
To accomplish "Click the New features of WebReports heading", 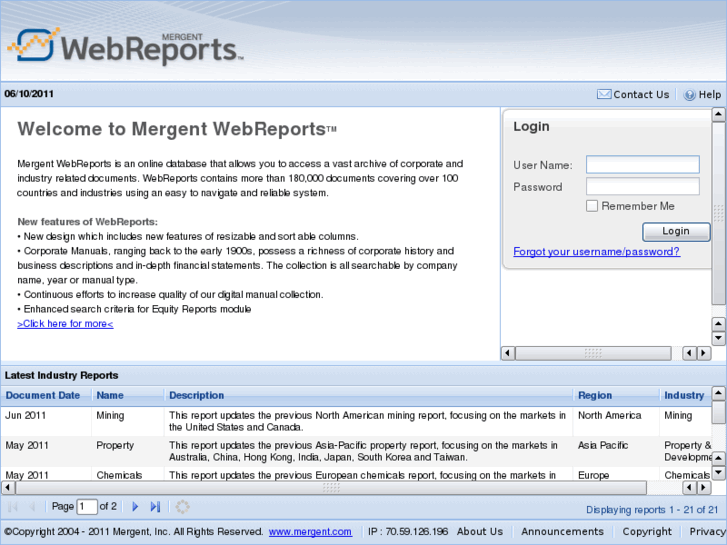I will [88, 222].
